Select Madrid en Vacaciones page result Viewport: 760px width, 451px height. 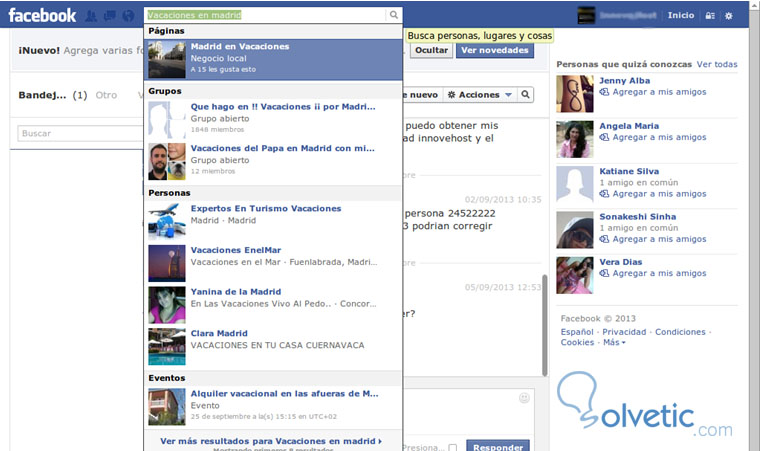pos(273,60)
